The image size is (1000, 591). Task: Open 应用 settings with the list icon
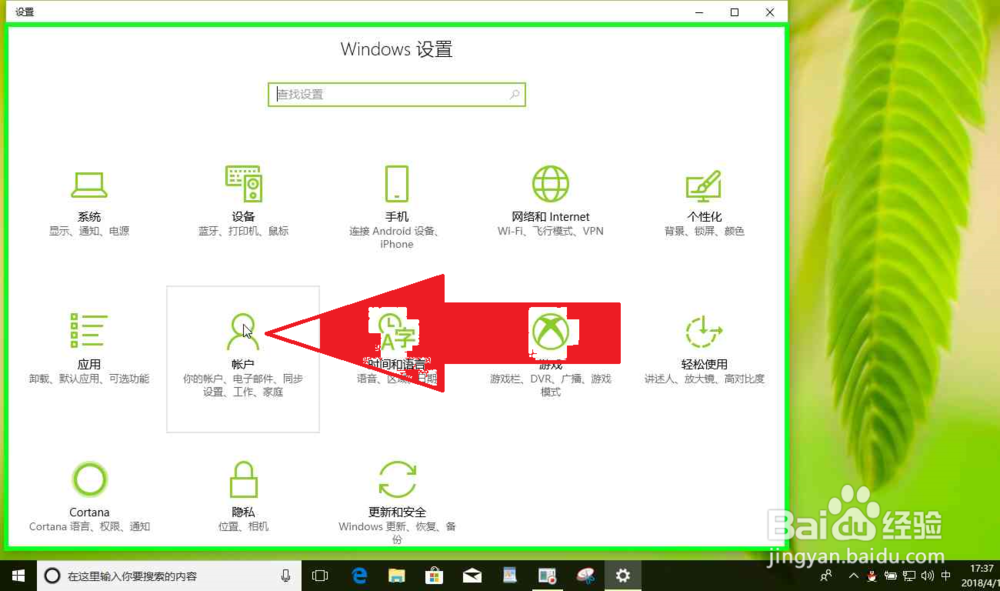[89, 340]
